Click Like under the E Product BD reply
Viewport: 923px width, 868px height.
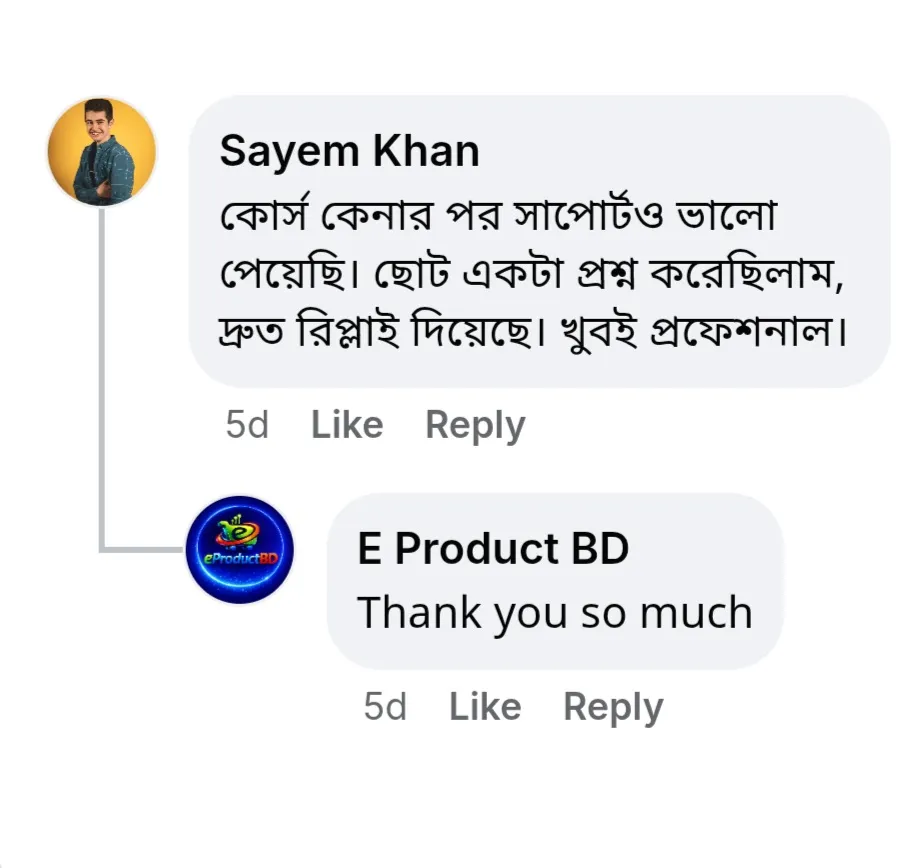(x=486, y=706)
